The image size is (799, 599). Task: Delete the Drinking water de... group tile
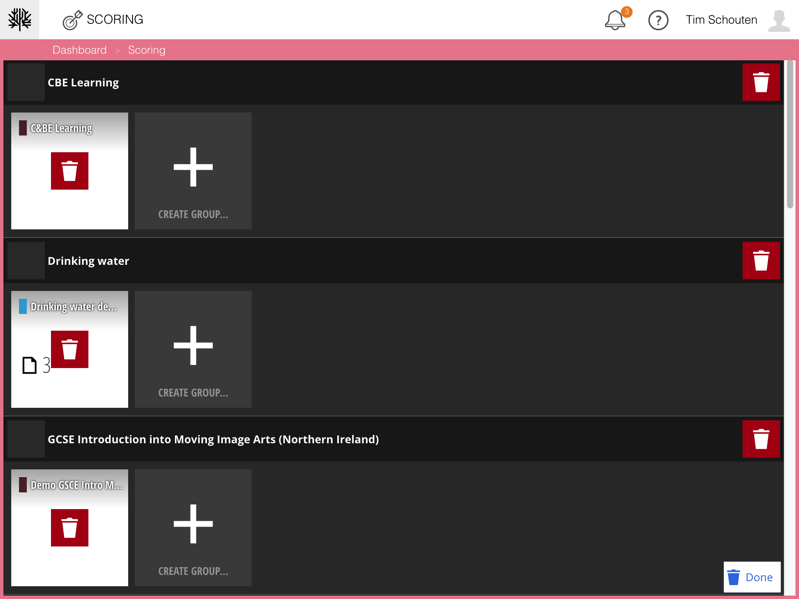click(x=70, y=349)
